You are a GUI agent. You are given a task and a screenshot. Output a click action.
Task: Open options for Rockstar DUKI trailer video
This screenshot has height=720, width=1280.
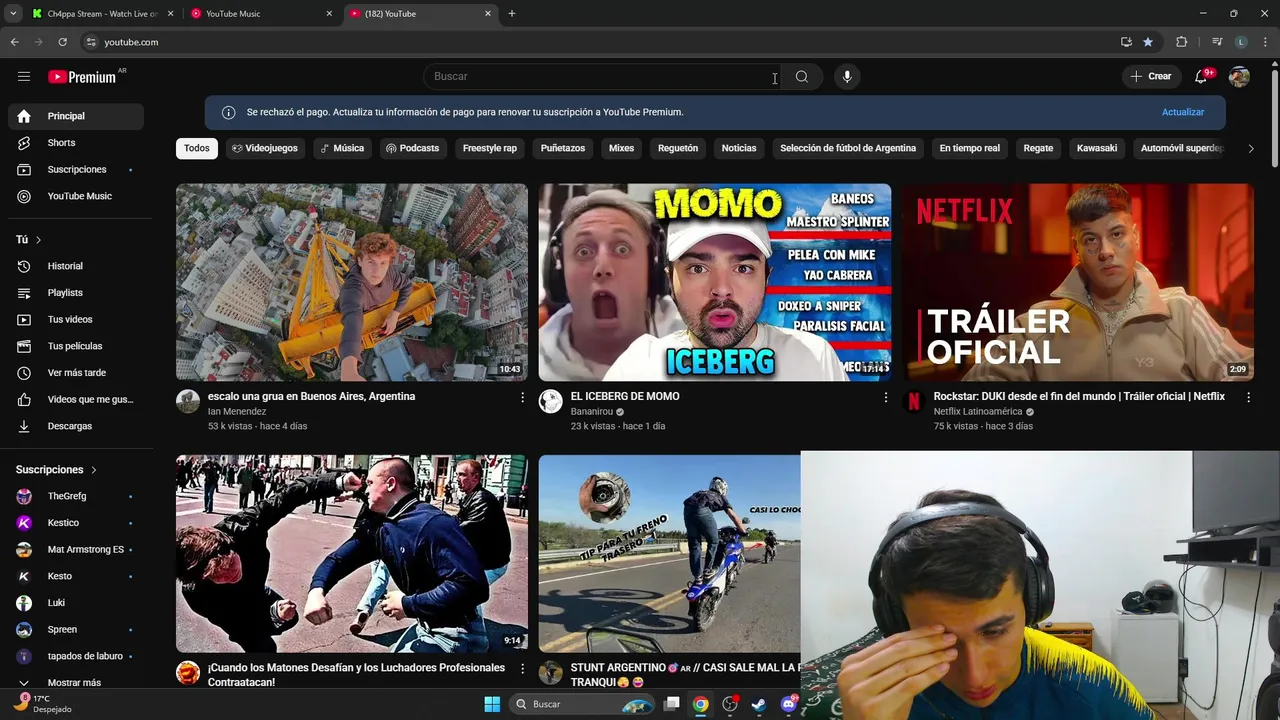point(1248,397)
